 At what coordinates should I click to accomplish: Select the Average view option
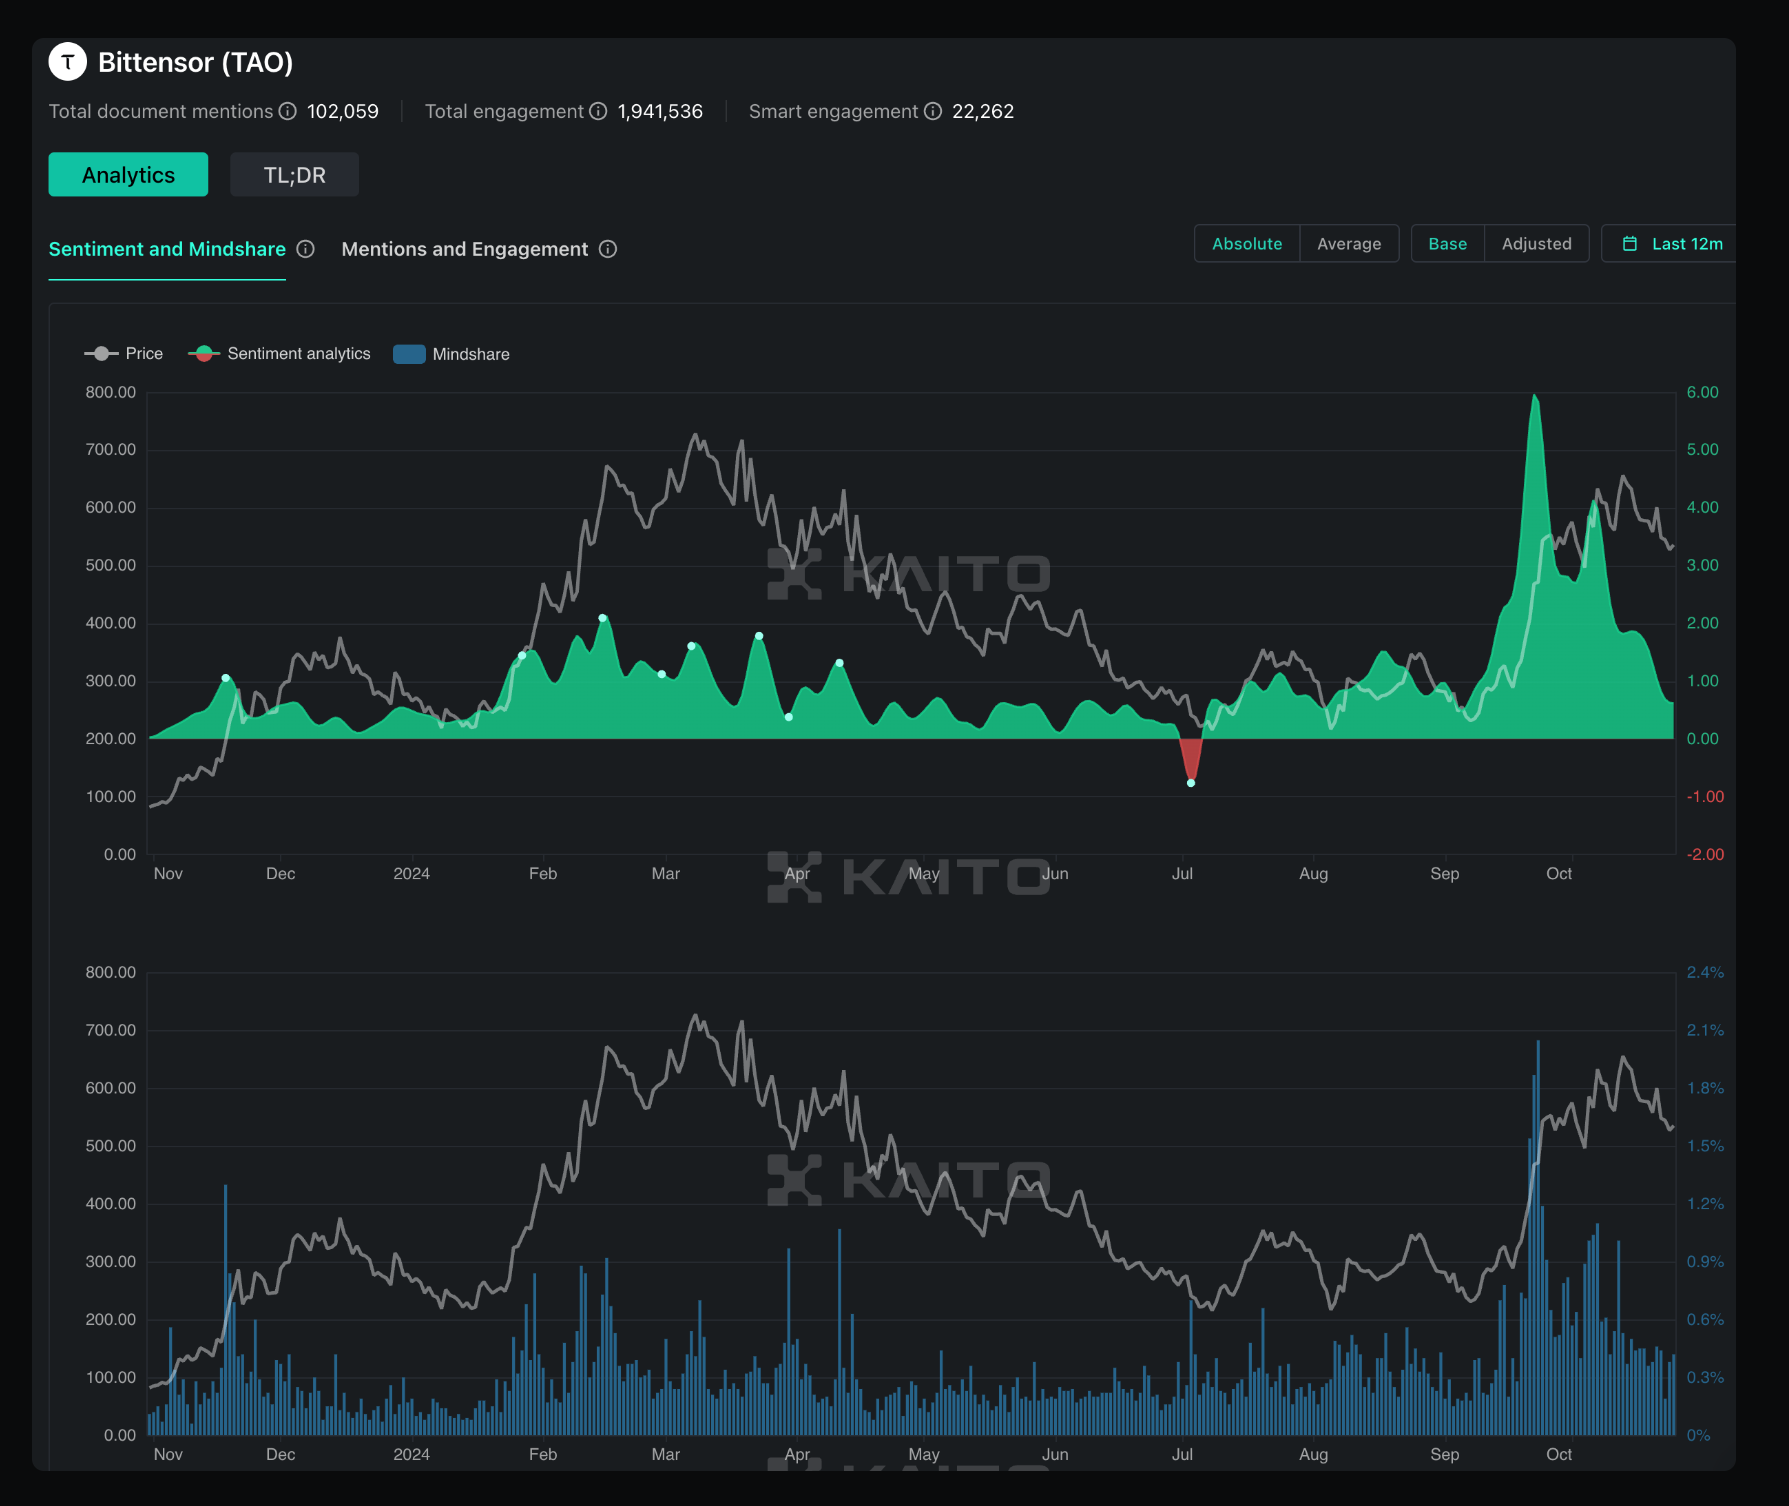1349,244
